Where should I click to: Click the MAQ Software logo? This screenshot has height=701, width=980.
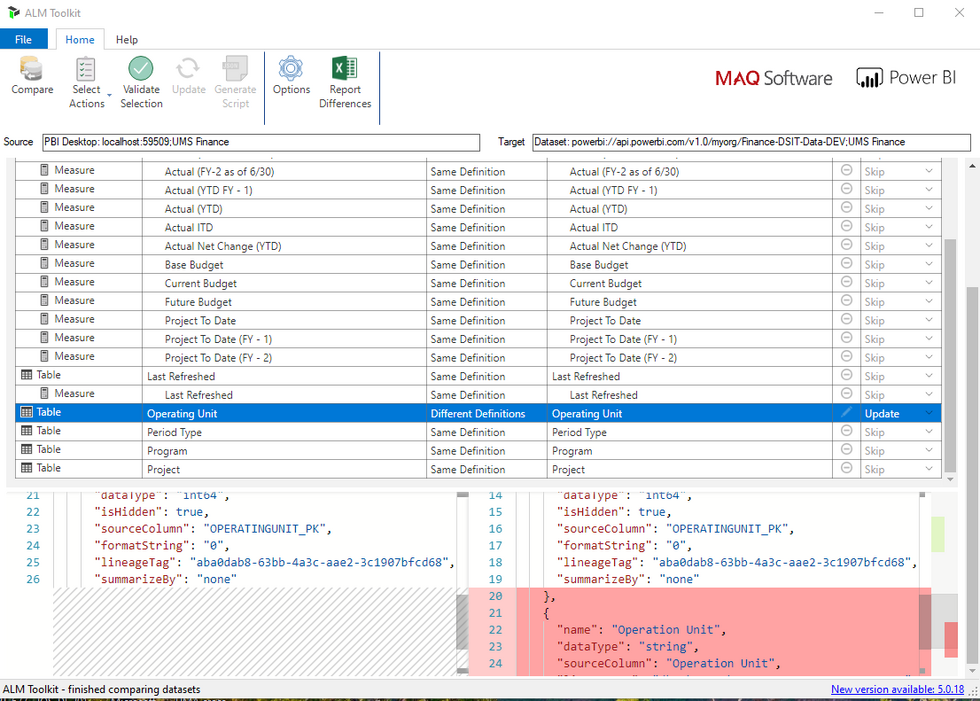[773, 78]
